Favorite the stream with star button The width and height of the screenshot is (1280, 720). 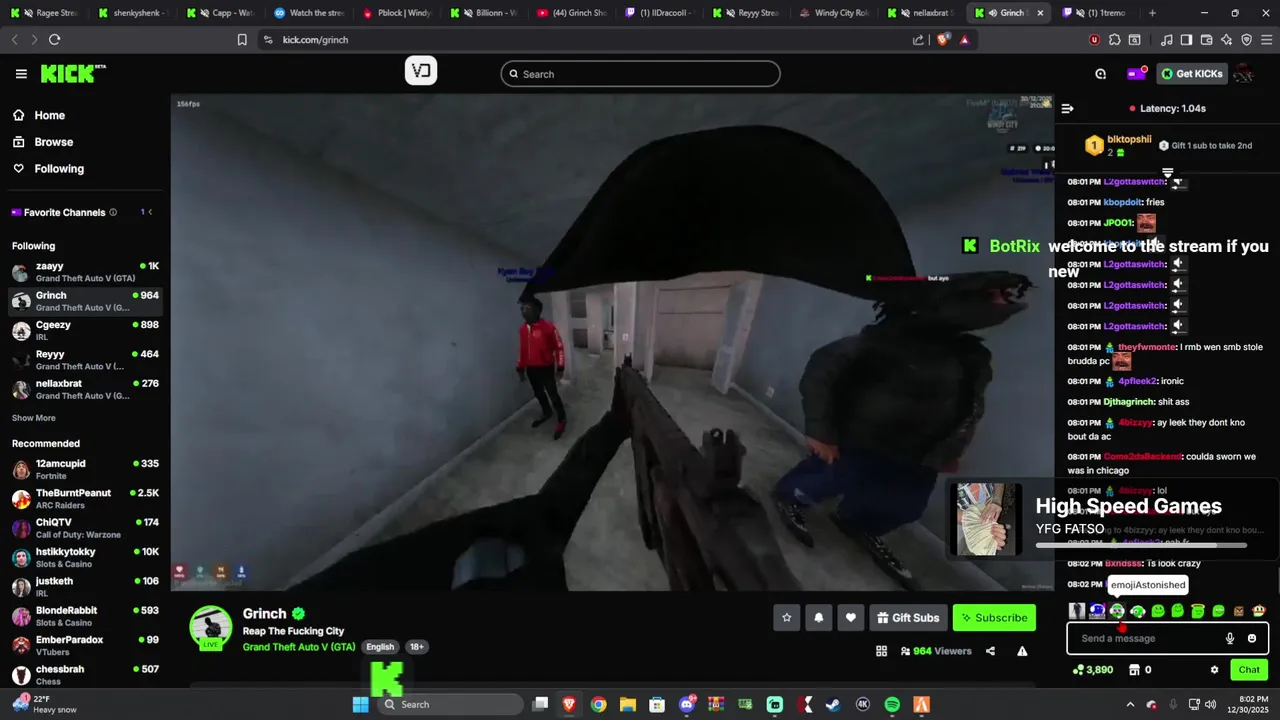point(786,618)
